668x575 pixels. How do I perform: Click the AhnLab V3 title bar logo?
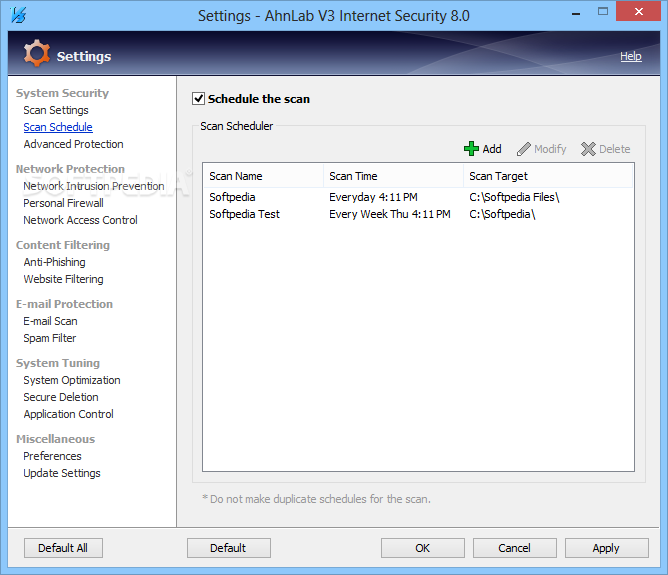(18, 15)
